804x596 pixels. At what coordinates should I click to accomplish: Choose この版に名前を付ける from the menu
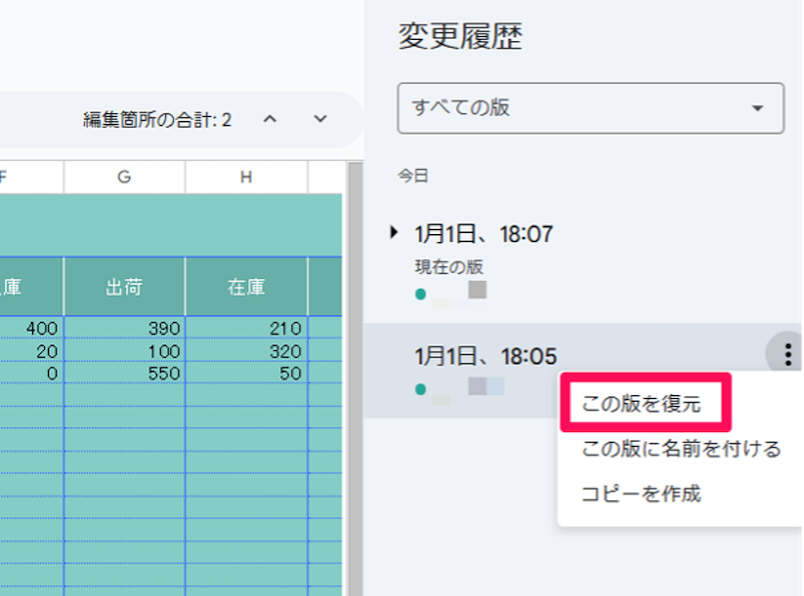pyautogui.click(x=682, y=451)
